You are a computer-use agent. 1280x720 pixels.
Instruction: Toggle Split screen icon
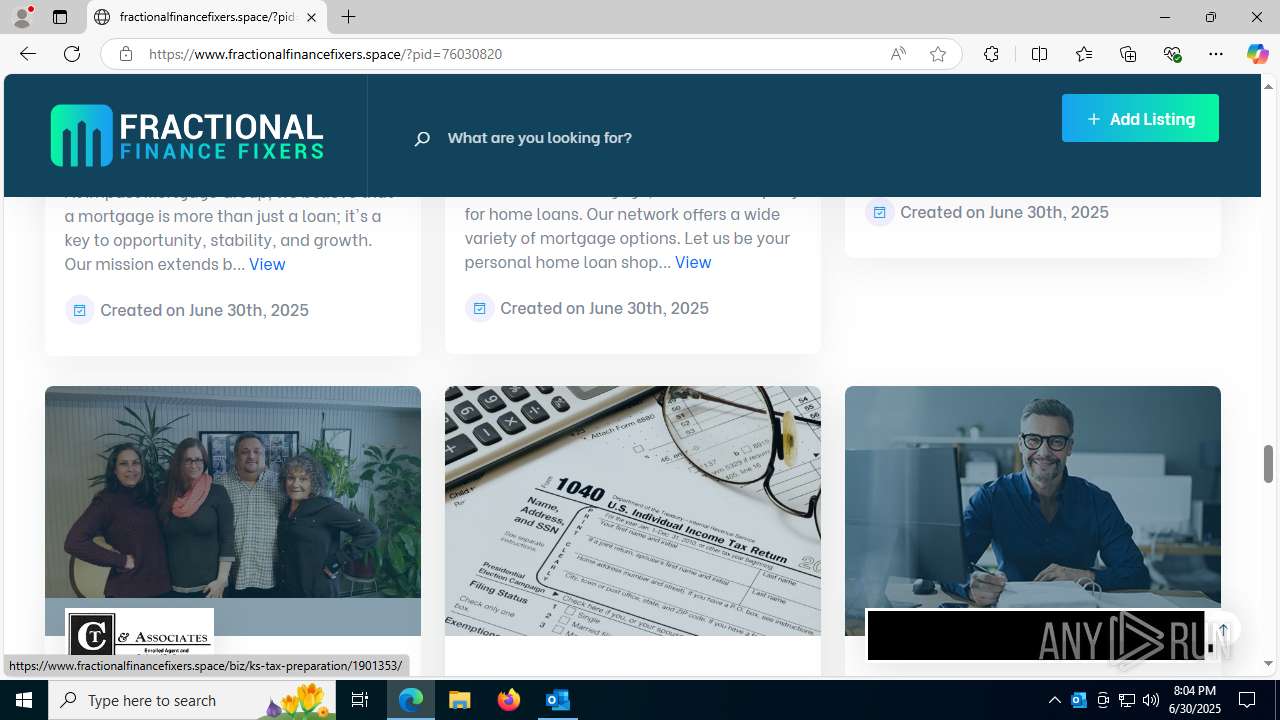pyautogui.click(x=1039, y=54)
